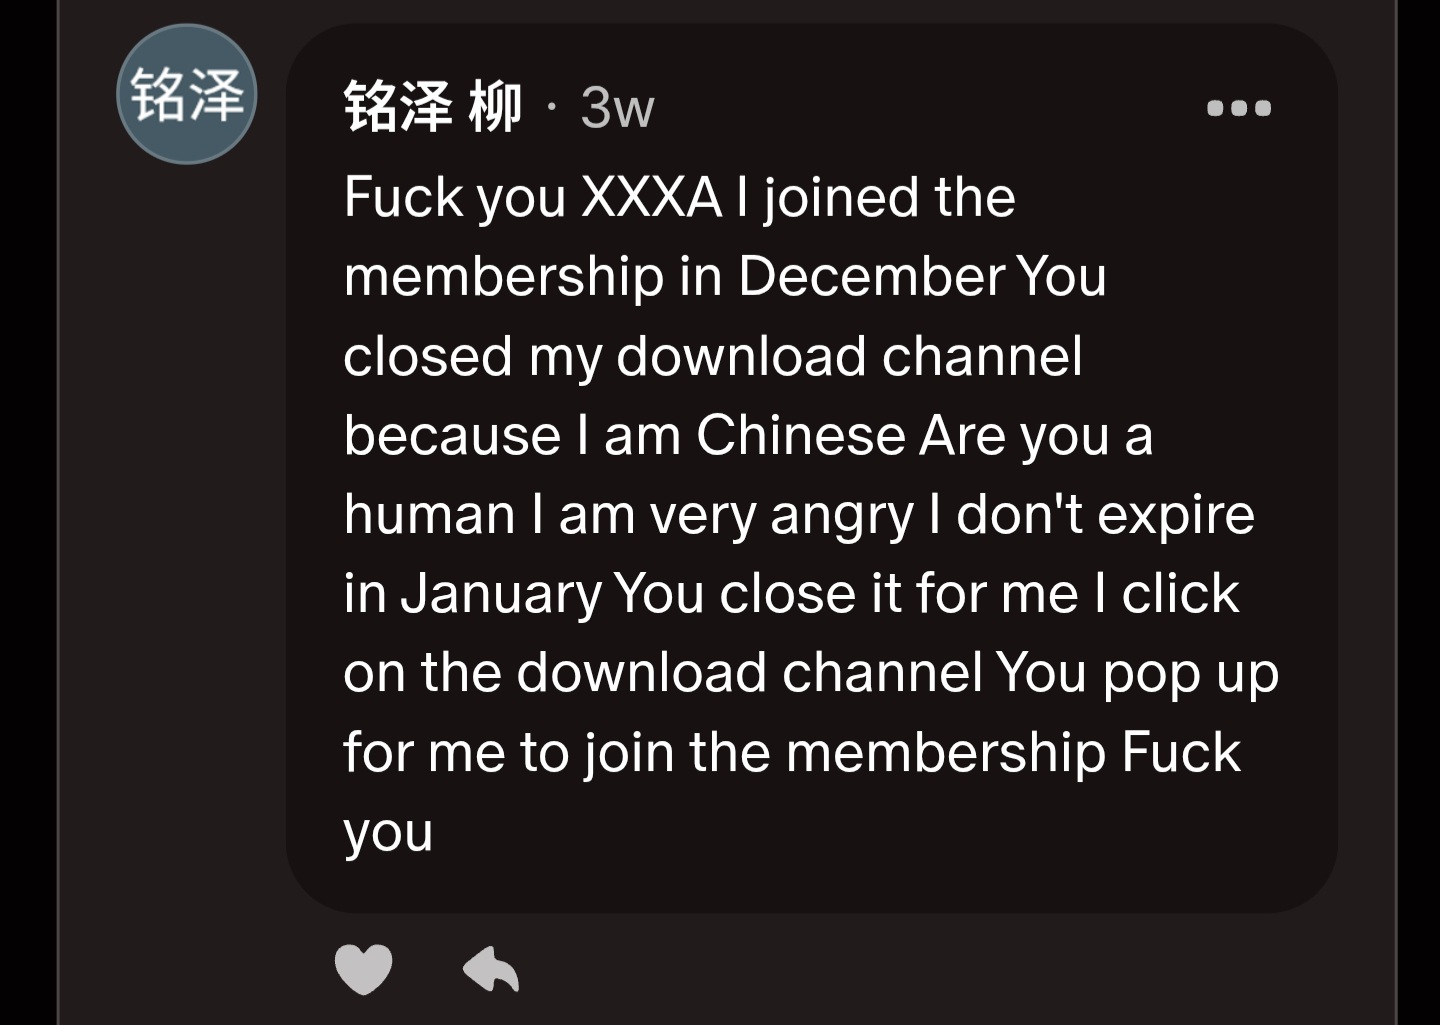Open the three-dot more options menu
Viewport: 1440px width, 1025px height.
[x=1238, y=108]
